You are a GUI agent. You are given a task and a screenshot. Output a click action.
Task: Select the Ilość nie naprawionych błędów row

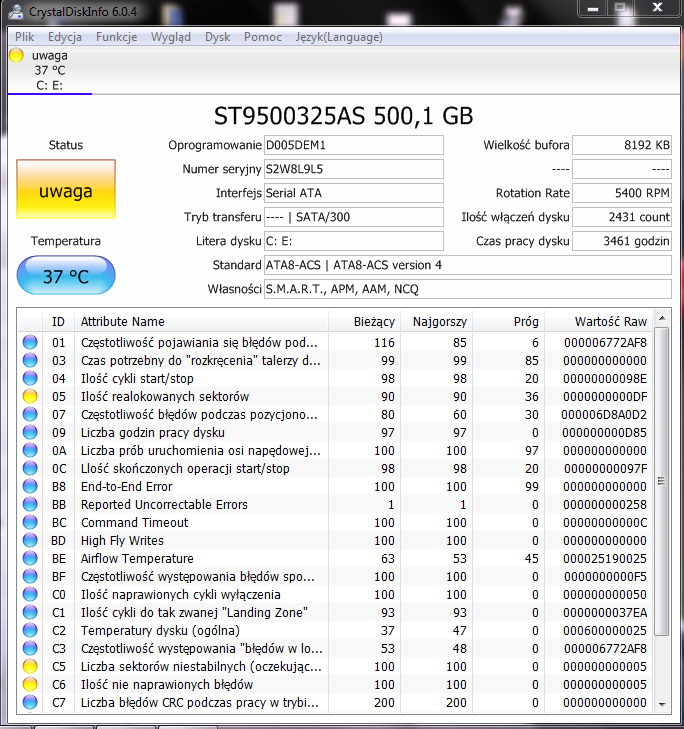click(x=336, y=684)
